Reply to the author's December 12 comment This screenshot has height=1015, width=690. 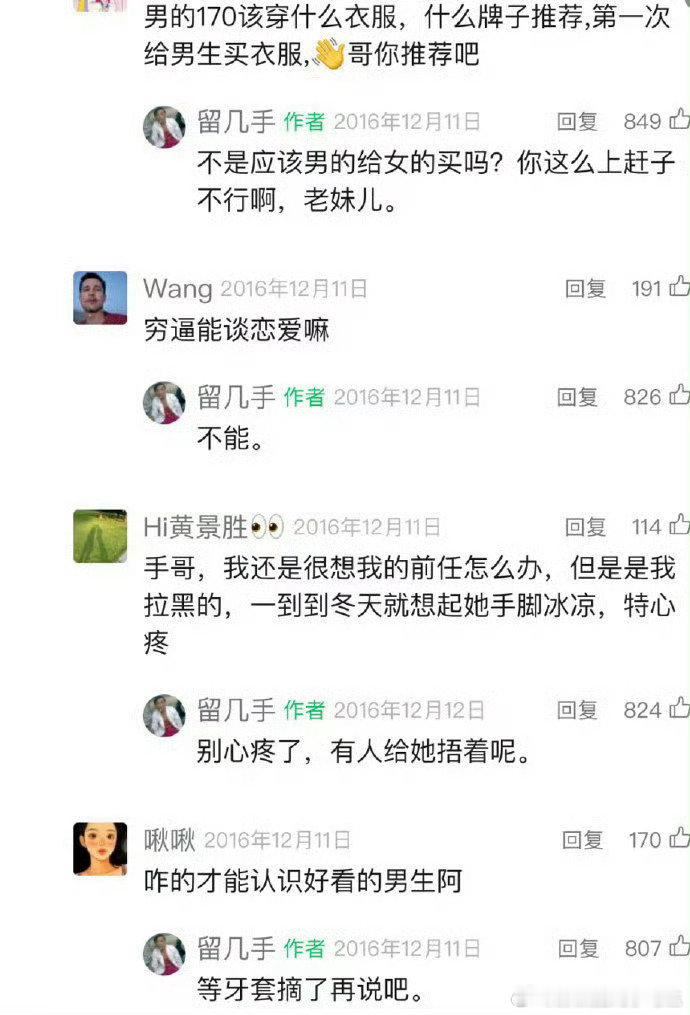(x=577, y=711)
